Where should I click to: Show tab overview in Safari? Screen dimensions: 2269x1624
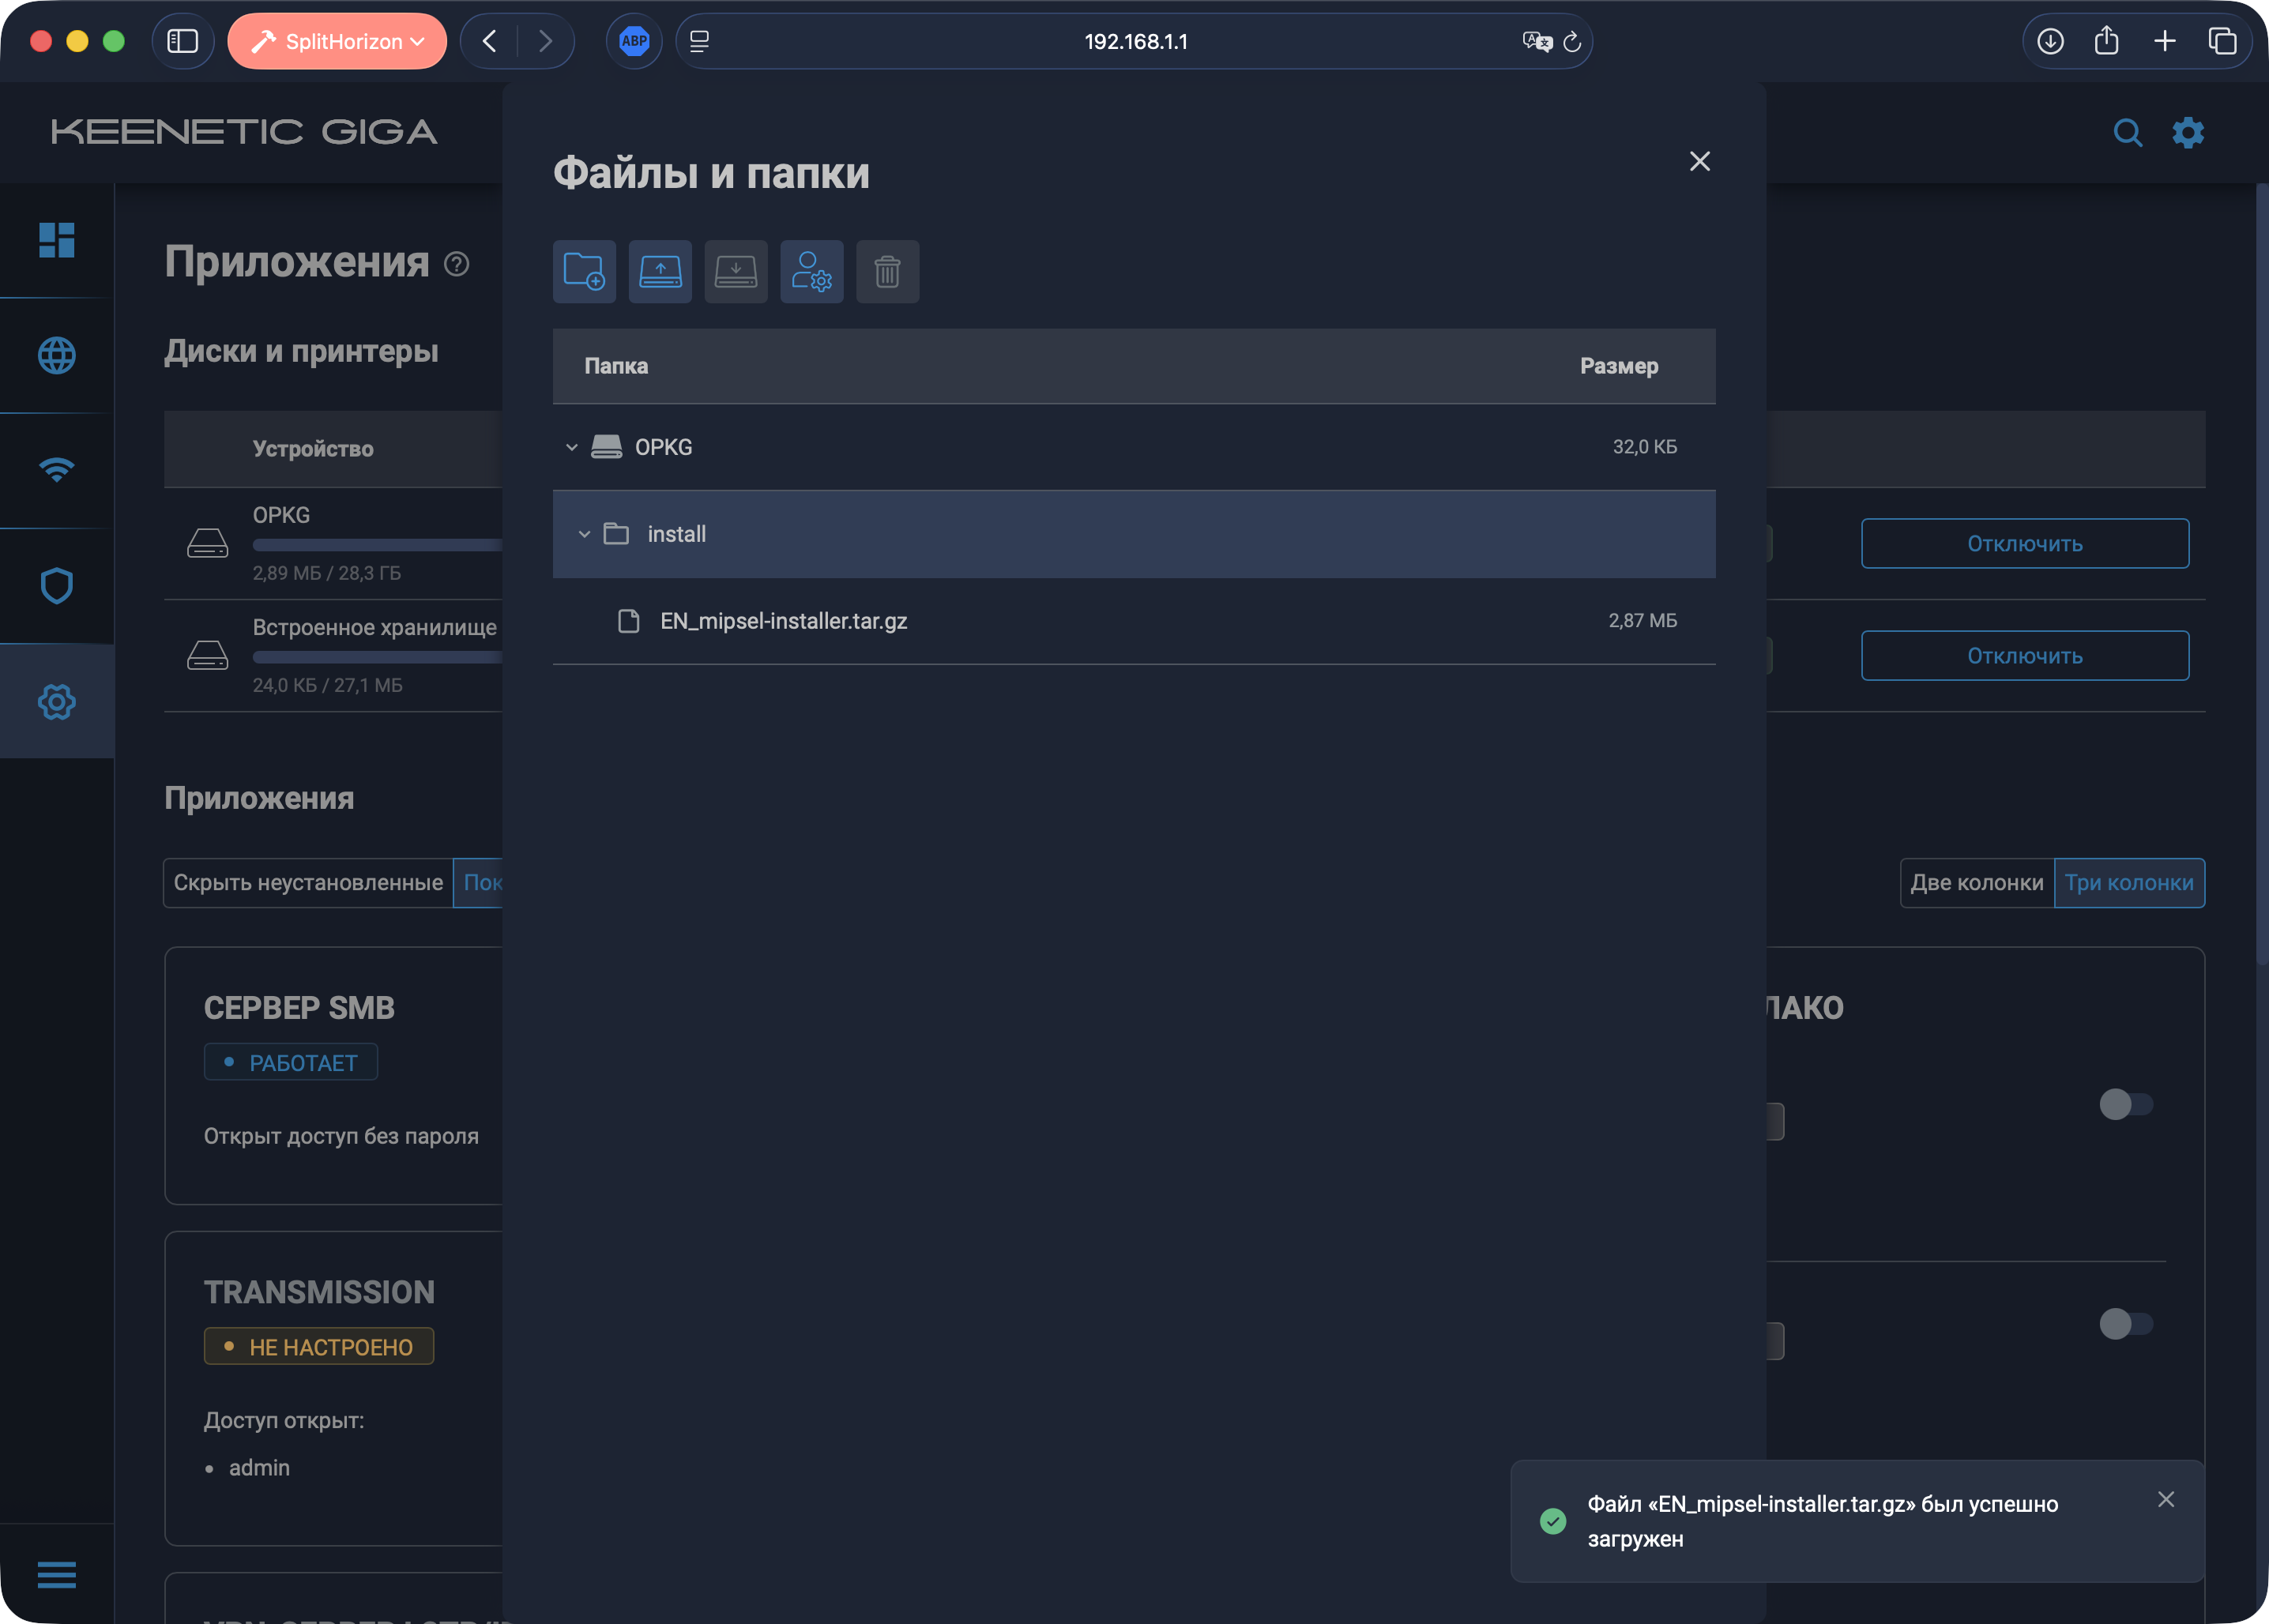tap(2223, 41)
